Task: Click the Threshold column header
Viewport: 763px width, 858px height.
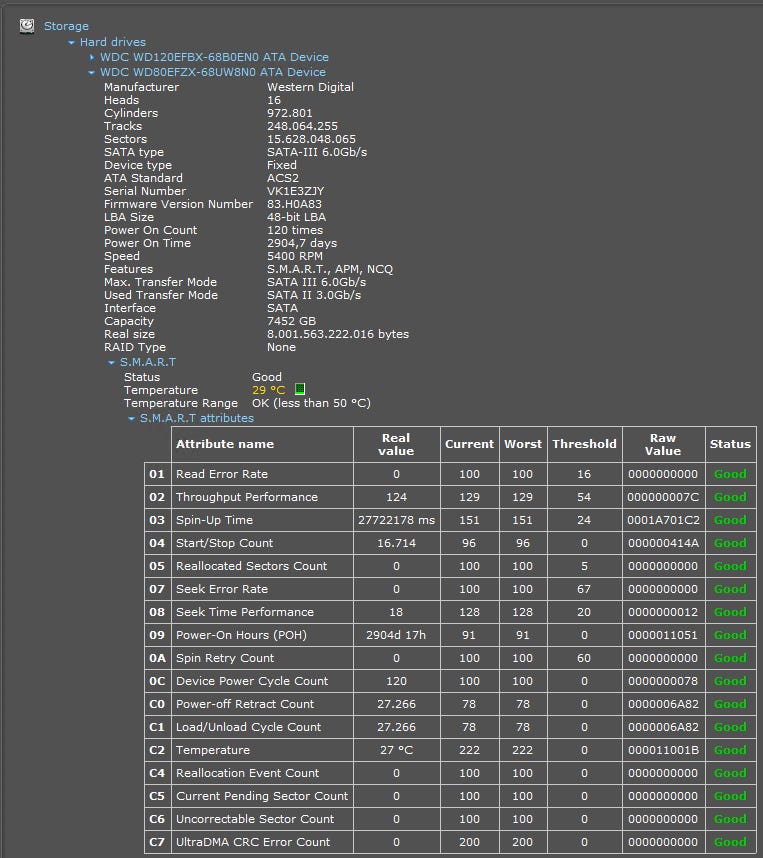Action: (x=584, y=444)
